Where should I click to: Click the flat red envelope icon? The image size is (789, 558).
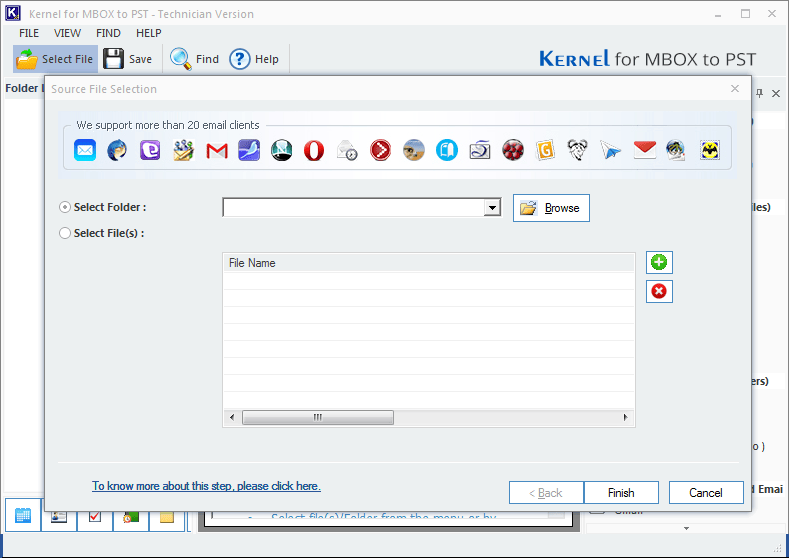645,150
